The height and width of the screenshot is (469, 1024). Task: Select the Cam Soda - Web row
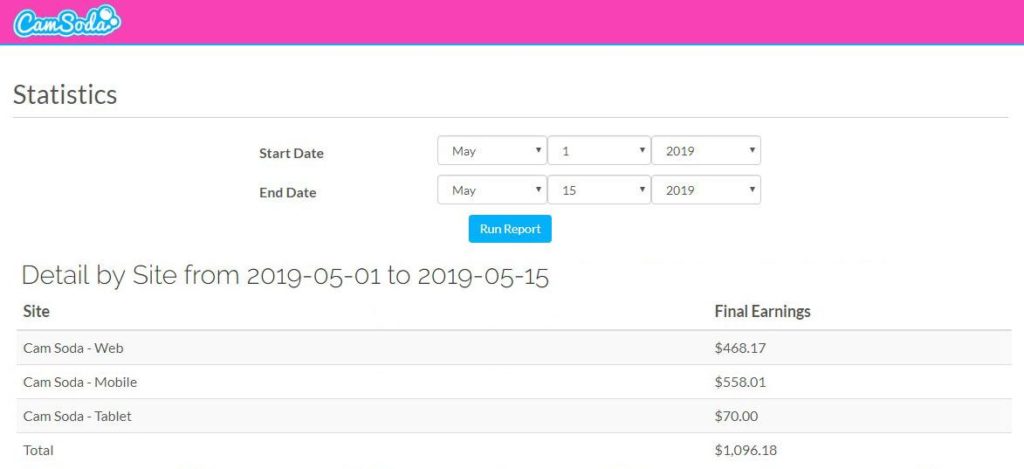coord(513,348)
